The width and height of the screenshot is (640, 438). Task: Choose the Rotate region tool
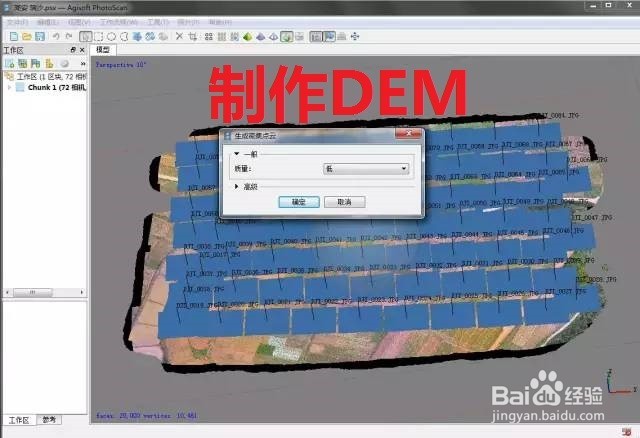click(150, 37)
